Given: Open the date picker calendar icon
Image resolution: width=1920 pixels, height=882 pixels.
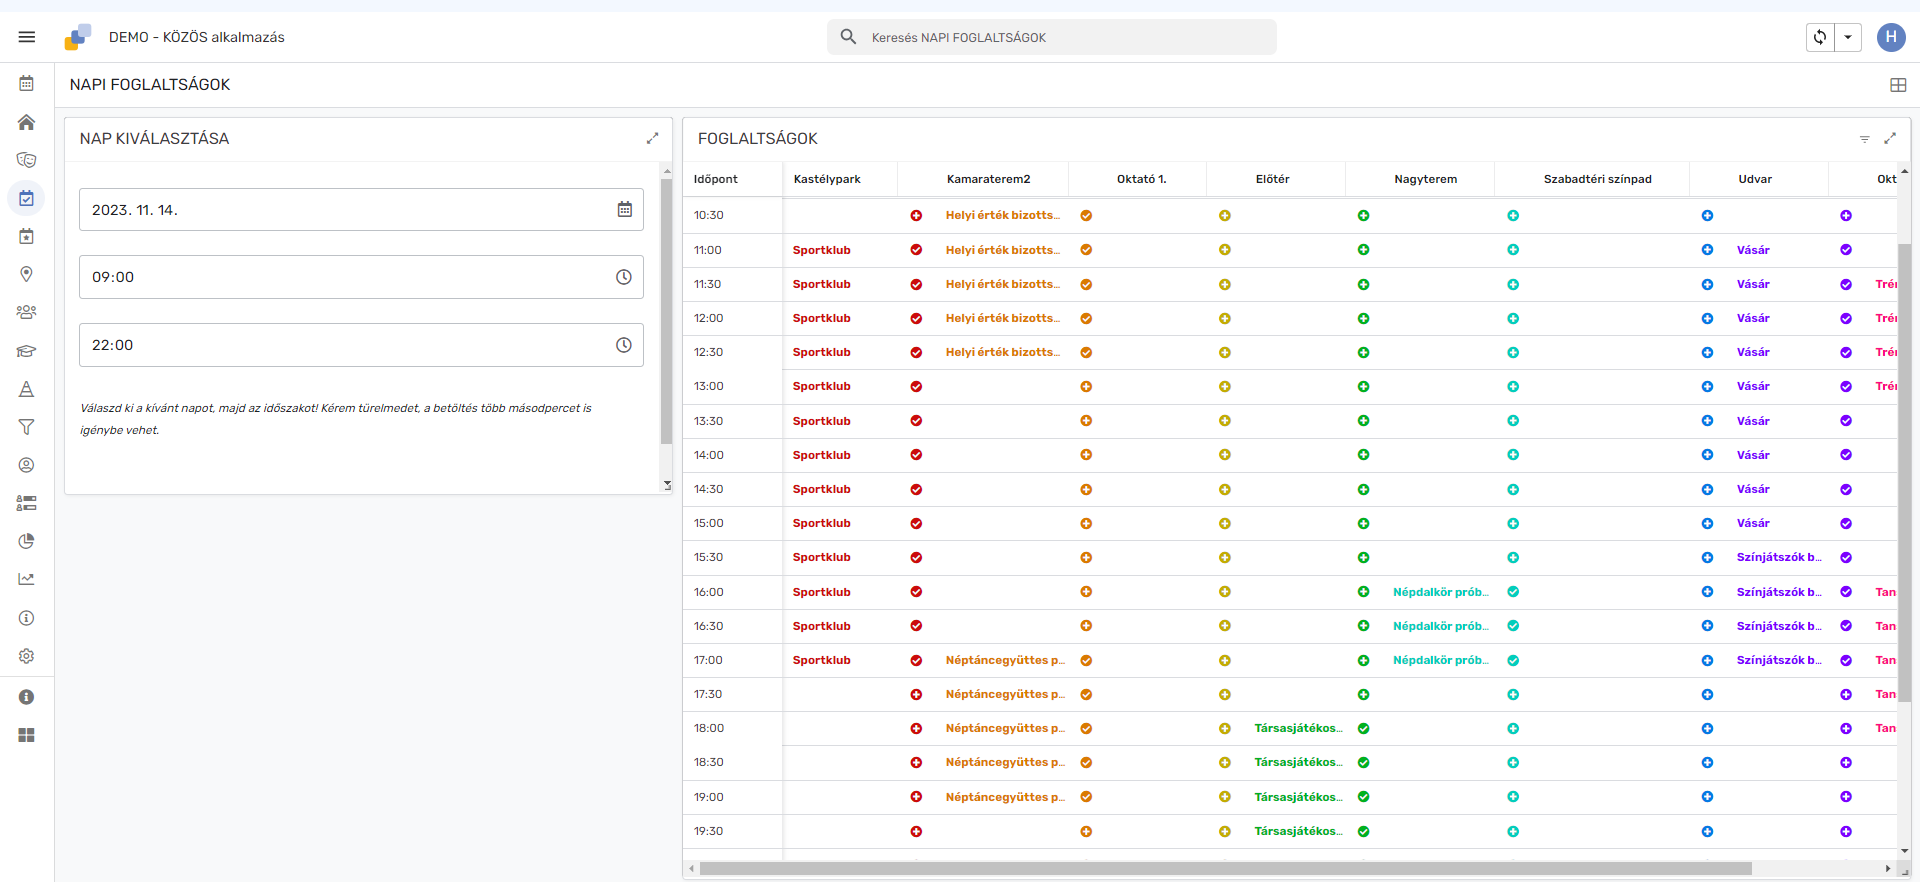Looking at the screenshot, I should click(625, 209).
